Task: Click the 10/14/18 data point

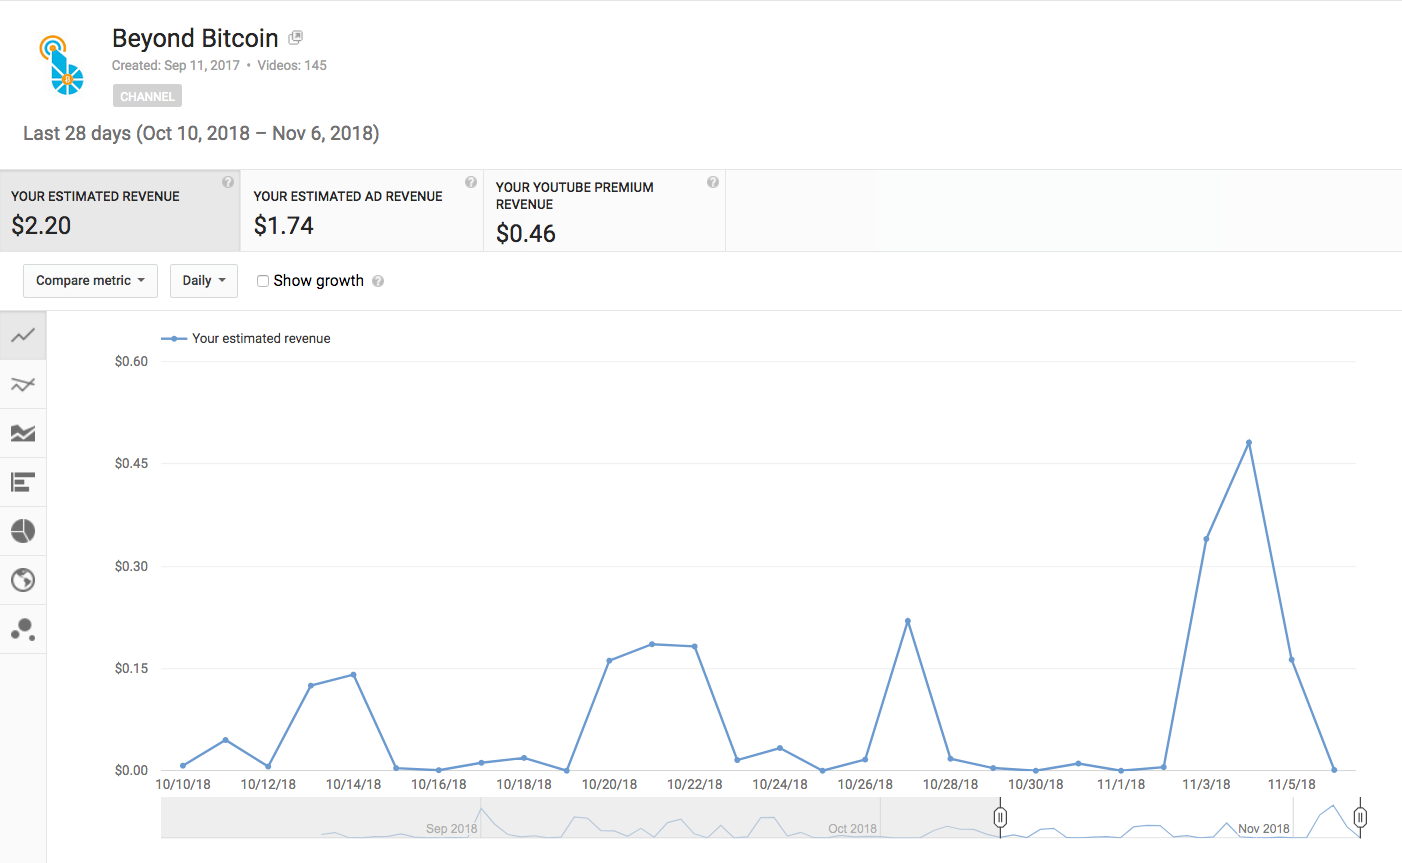Action: point(354,675)
